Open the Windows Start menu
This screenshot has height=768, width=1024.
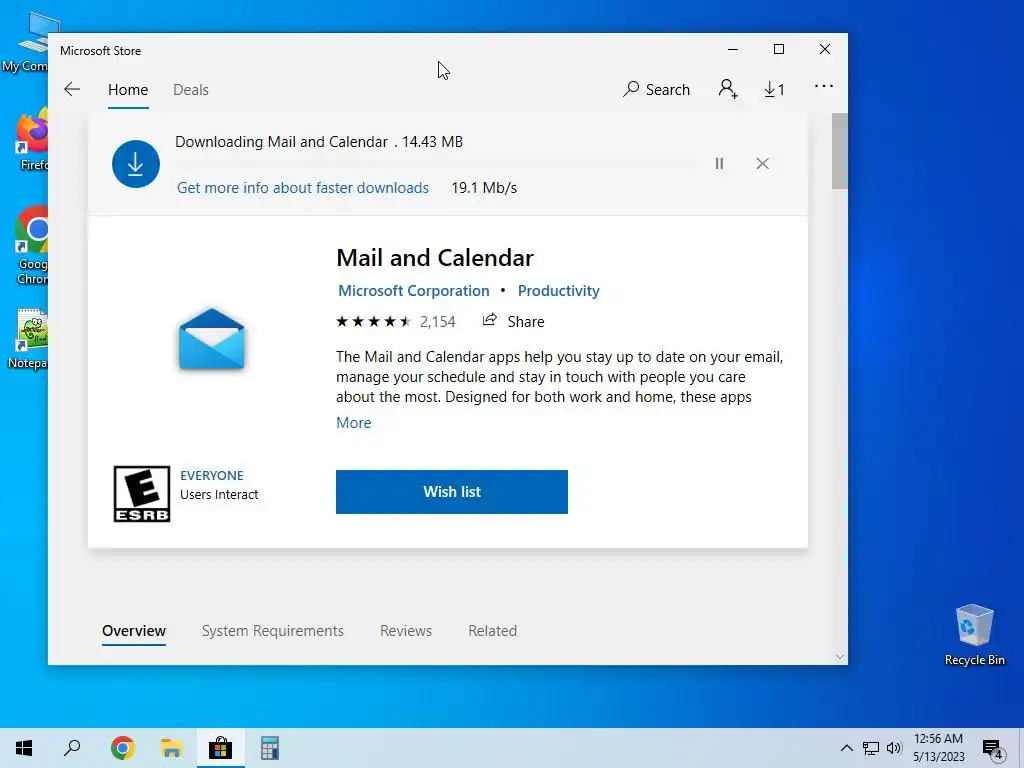[24, 748]
